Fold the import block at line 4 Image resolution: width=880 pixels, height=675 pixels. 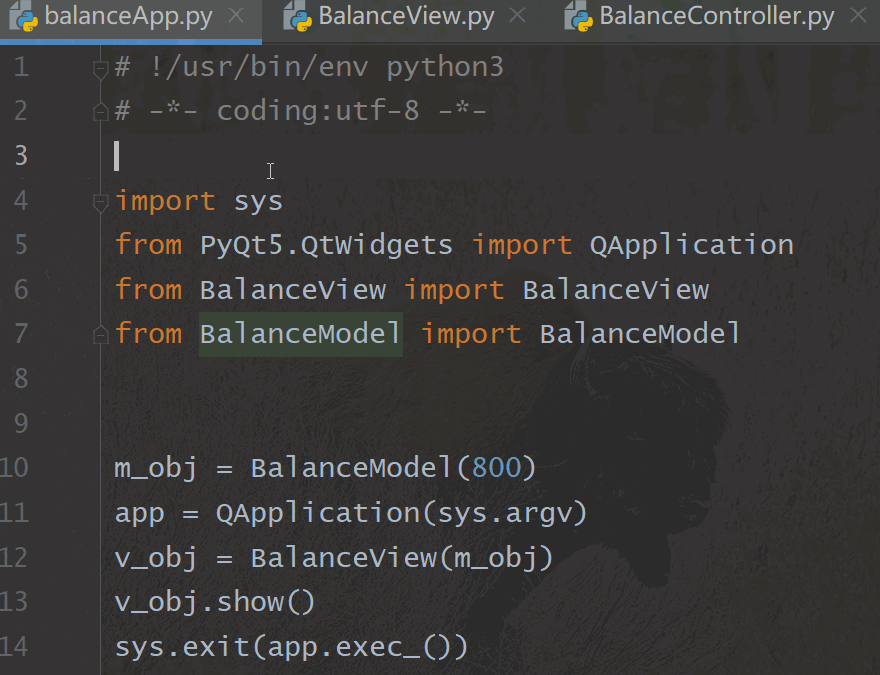(x=100, y=202)
